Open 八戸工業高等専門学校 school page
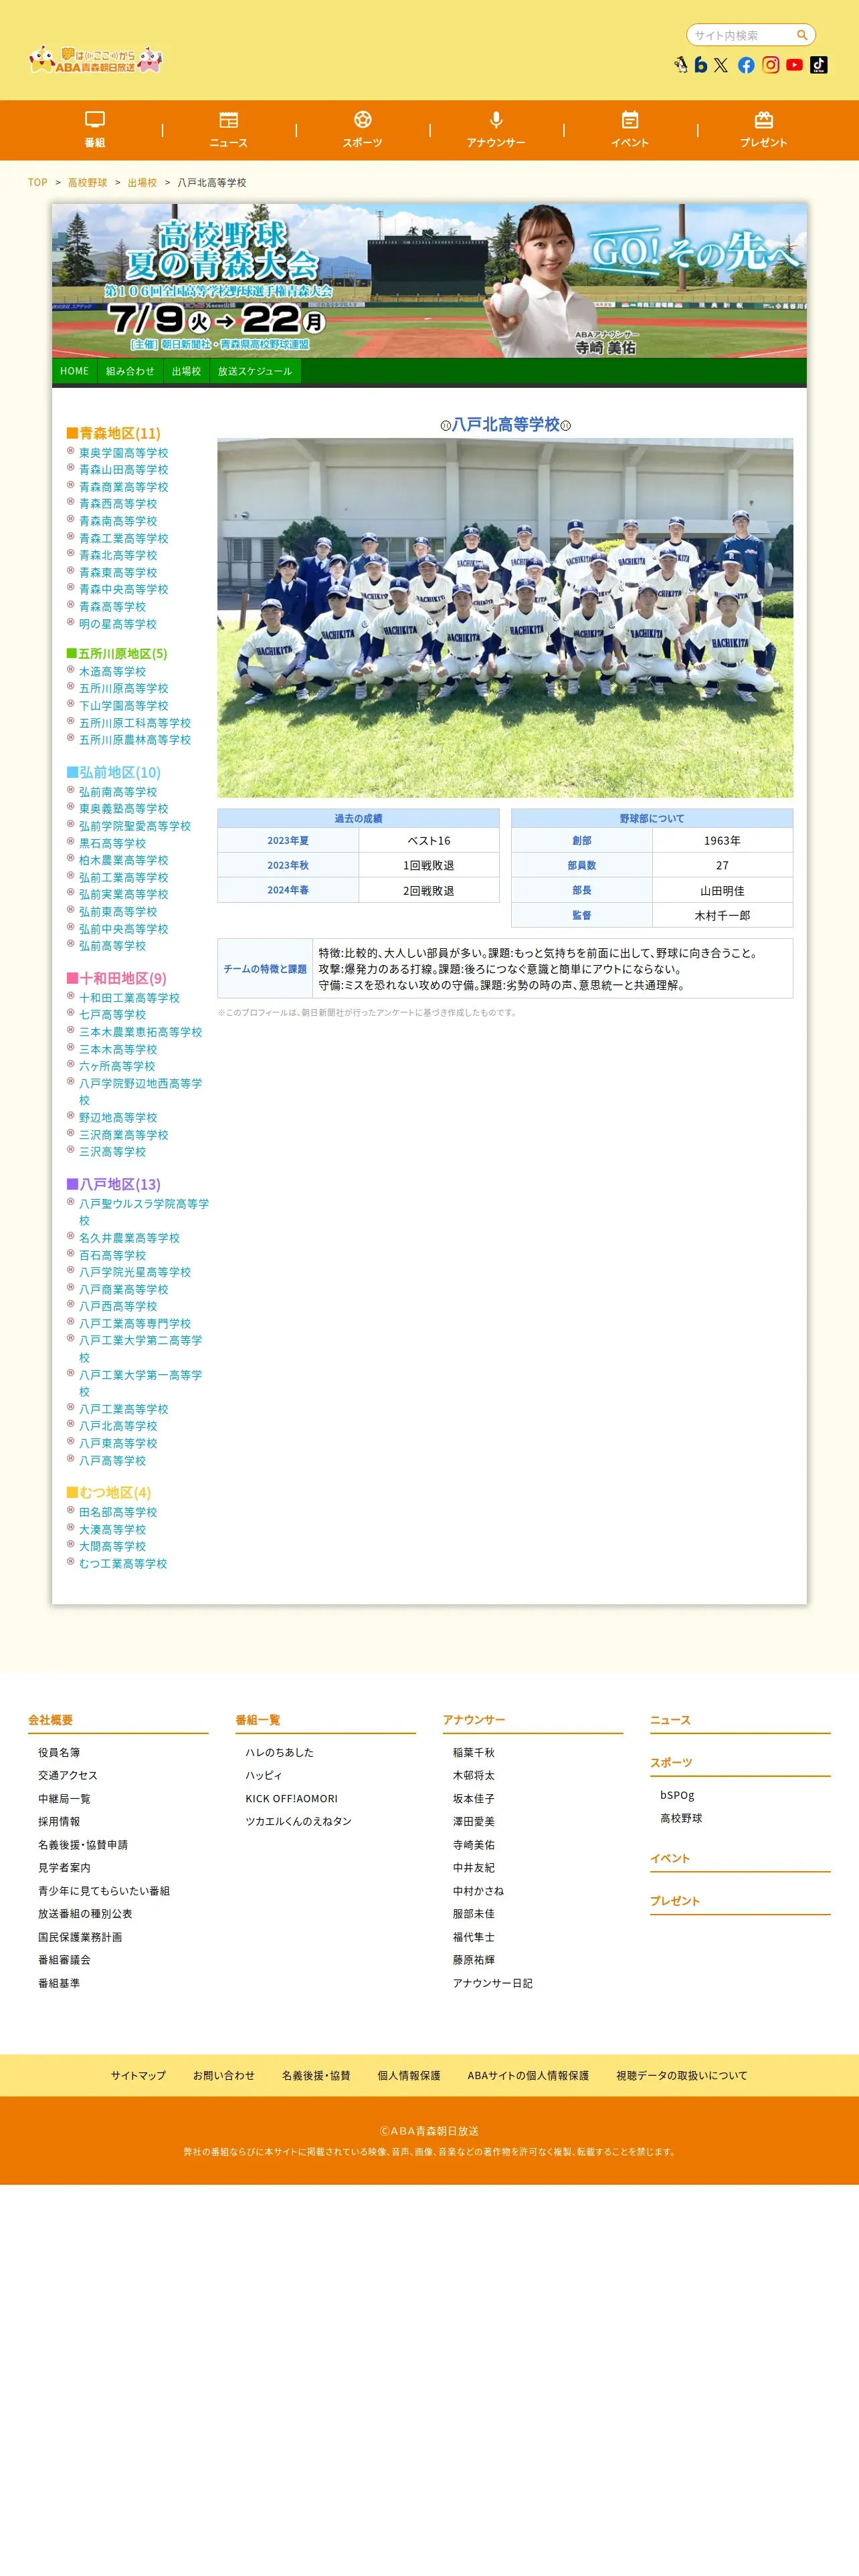 tap(135, 1324)
